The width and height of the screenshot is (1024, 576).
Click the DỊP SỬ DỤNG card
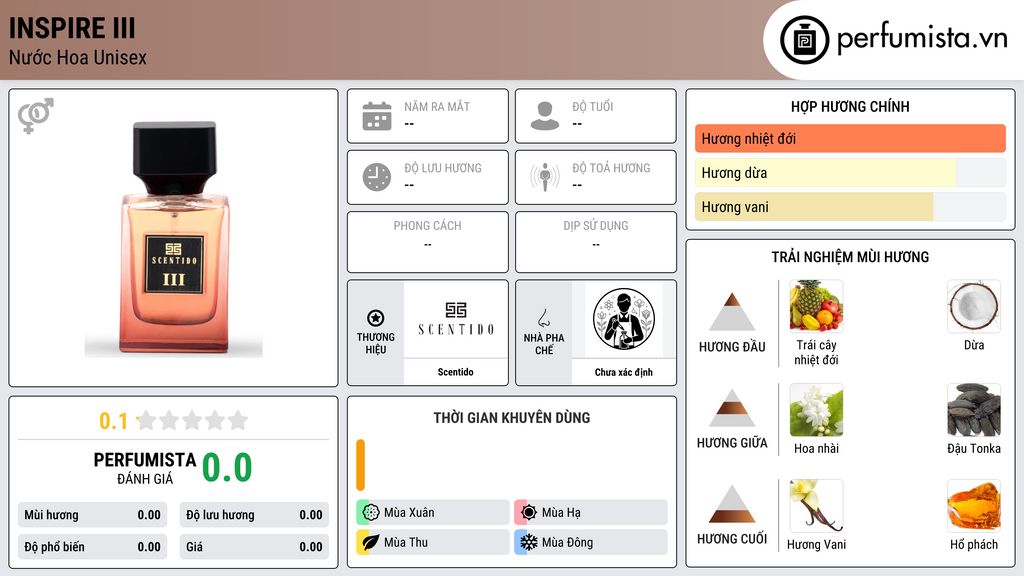596,242
